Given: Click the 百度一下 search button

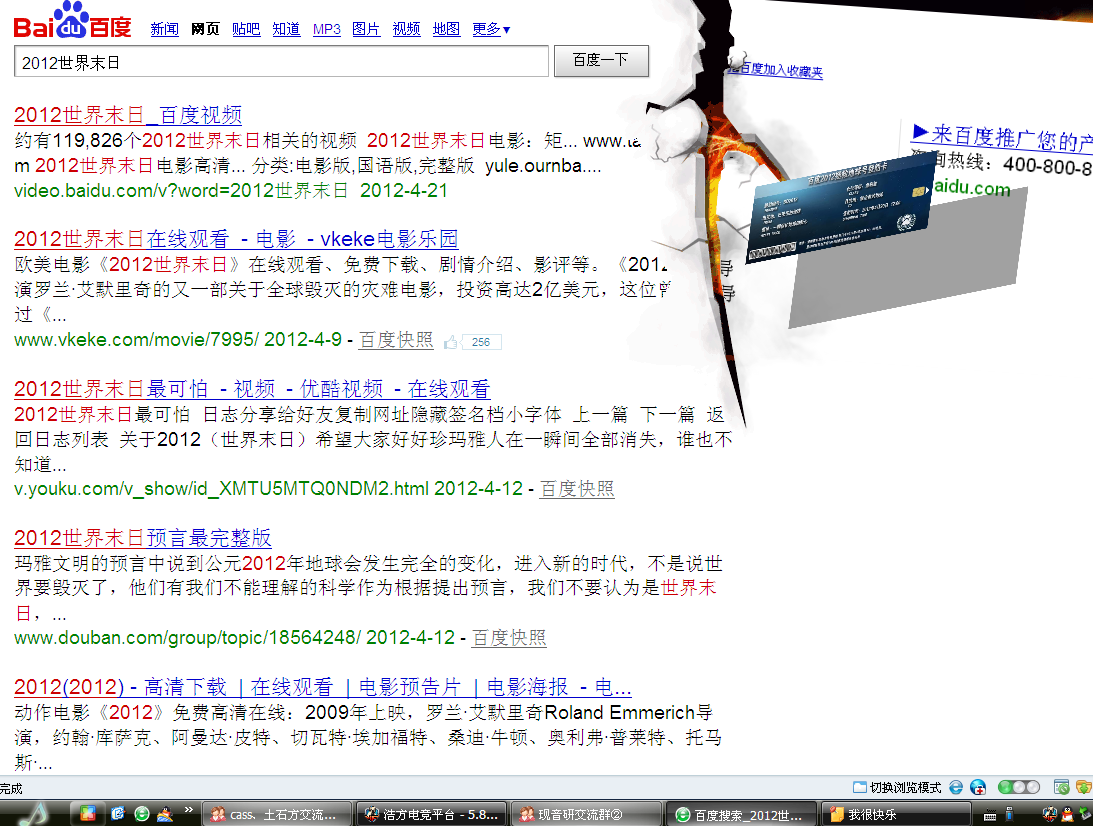Looking at the screenshot, I should point(601,61).
